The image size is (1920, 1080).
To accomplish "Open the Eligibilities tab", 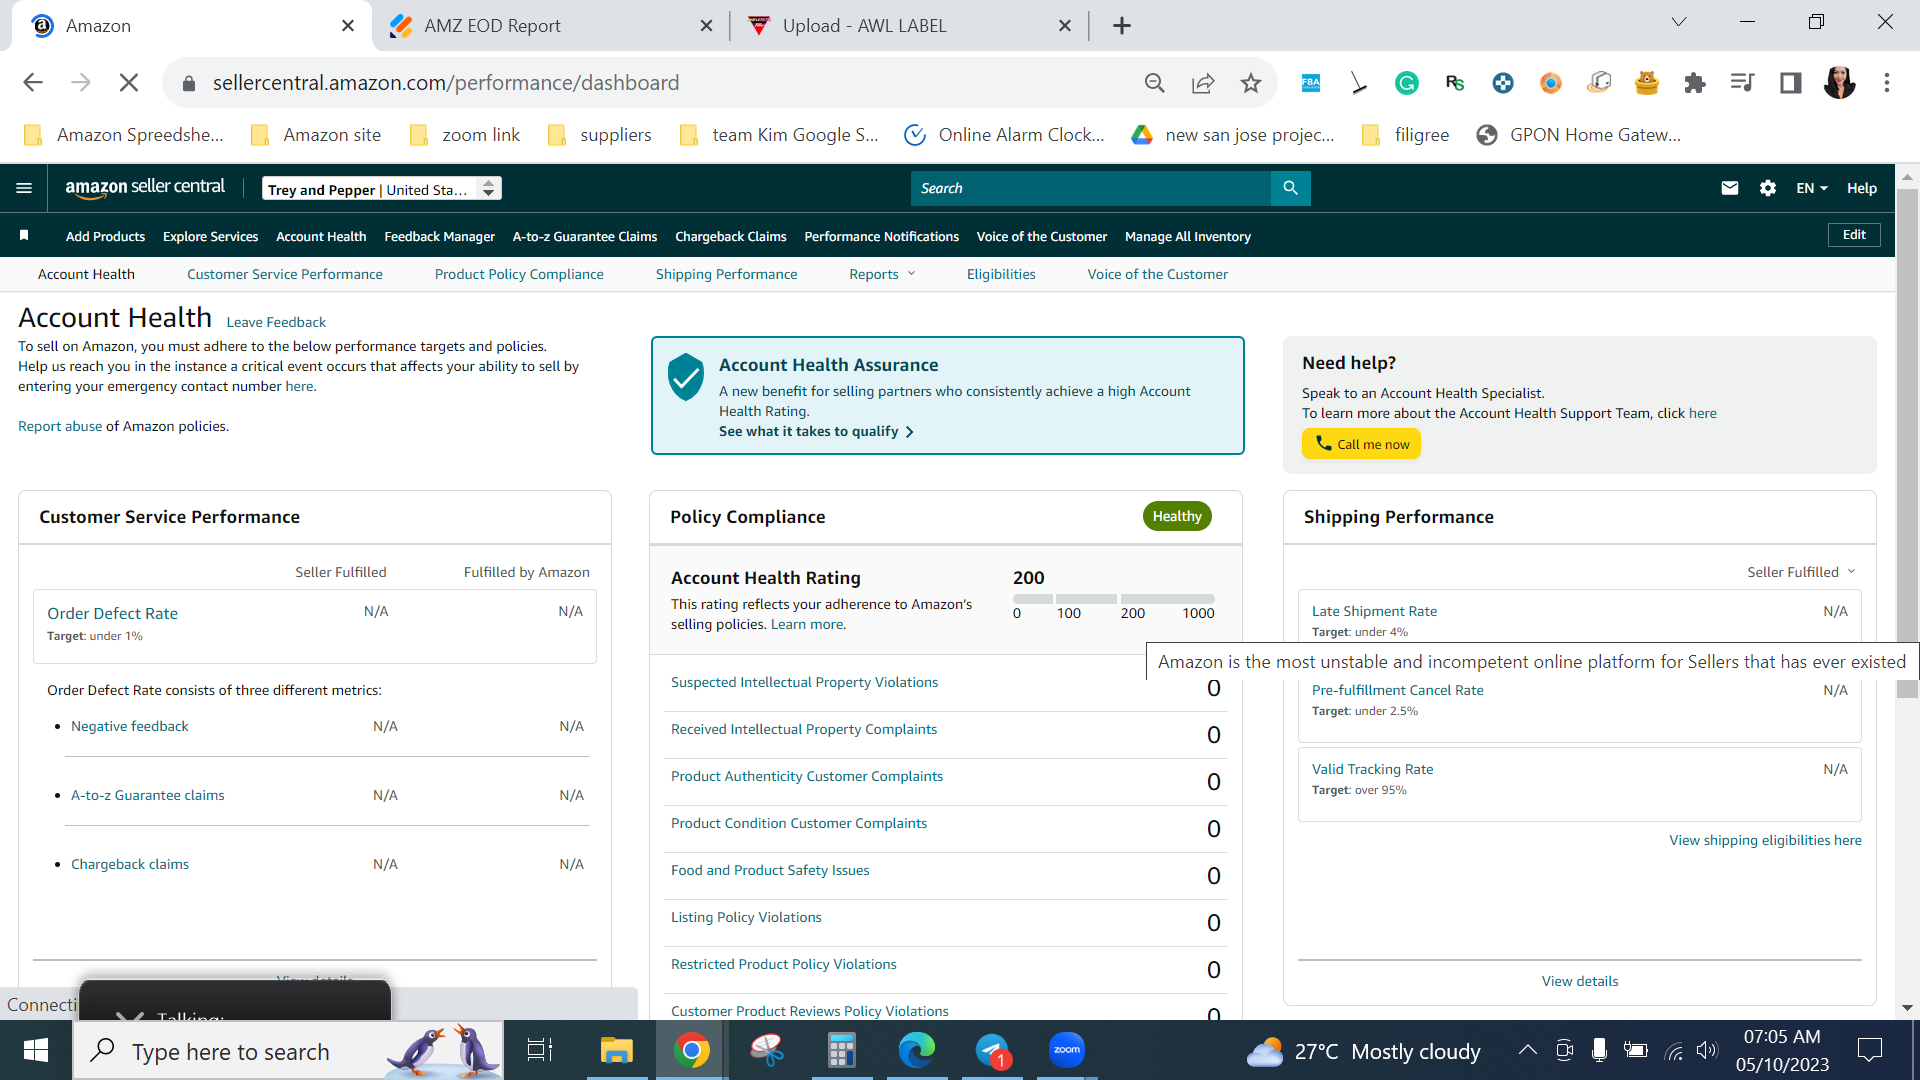I will [1001, 274].
